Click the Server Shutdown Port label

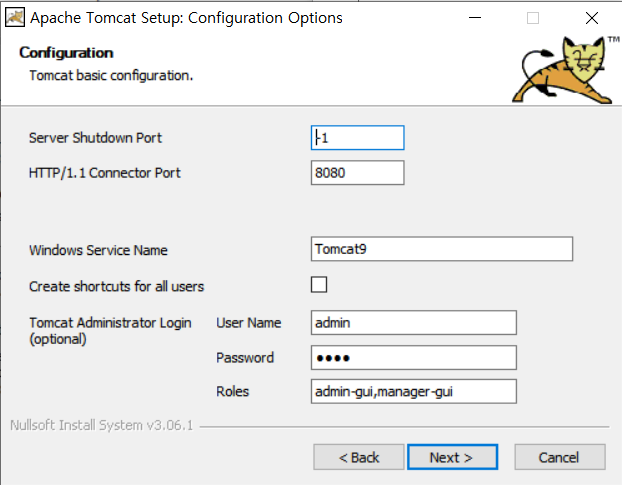(96, 138)
